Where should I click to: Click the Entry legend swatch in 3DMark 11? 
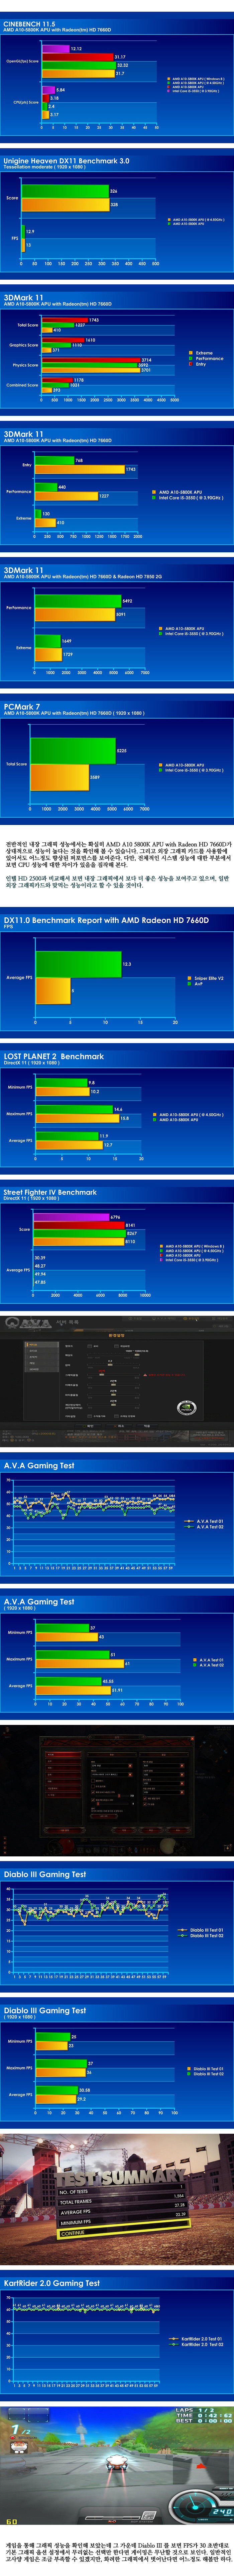(x=191, y=364)
